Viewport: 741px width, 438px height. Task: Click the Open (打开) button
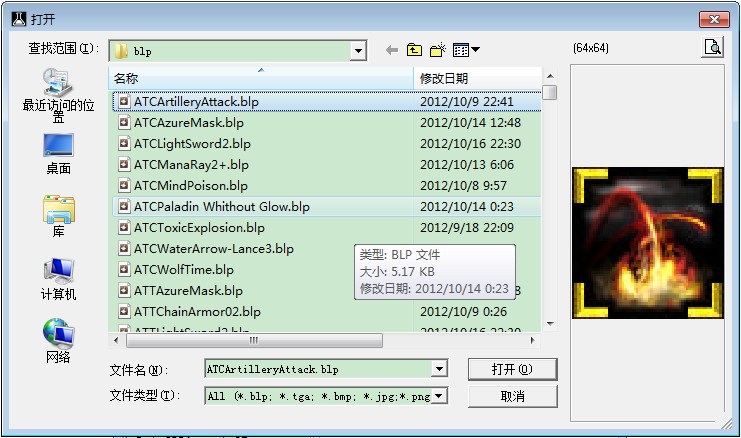pos(512,369)
